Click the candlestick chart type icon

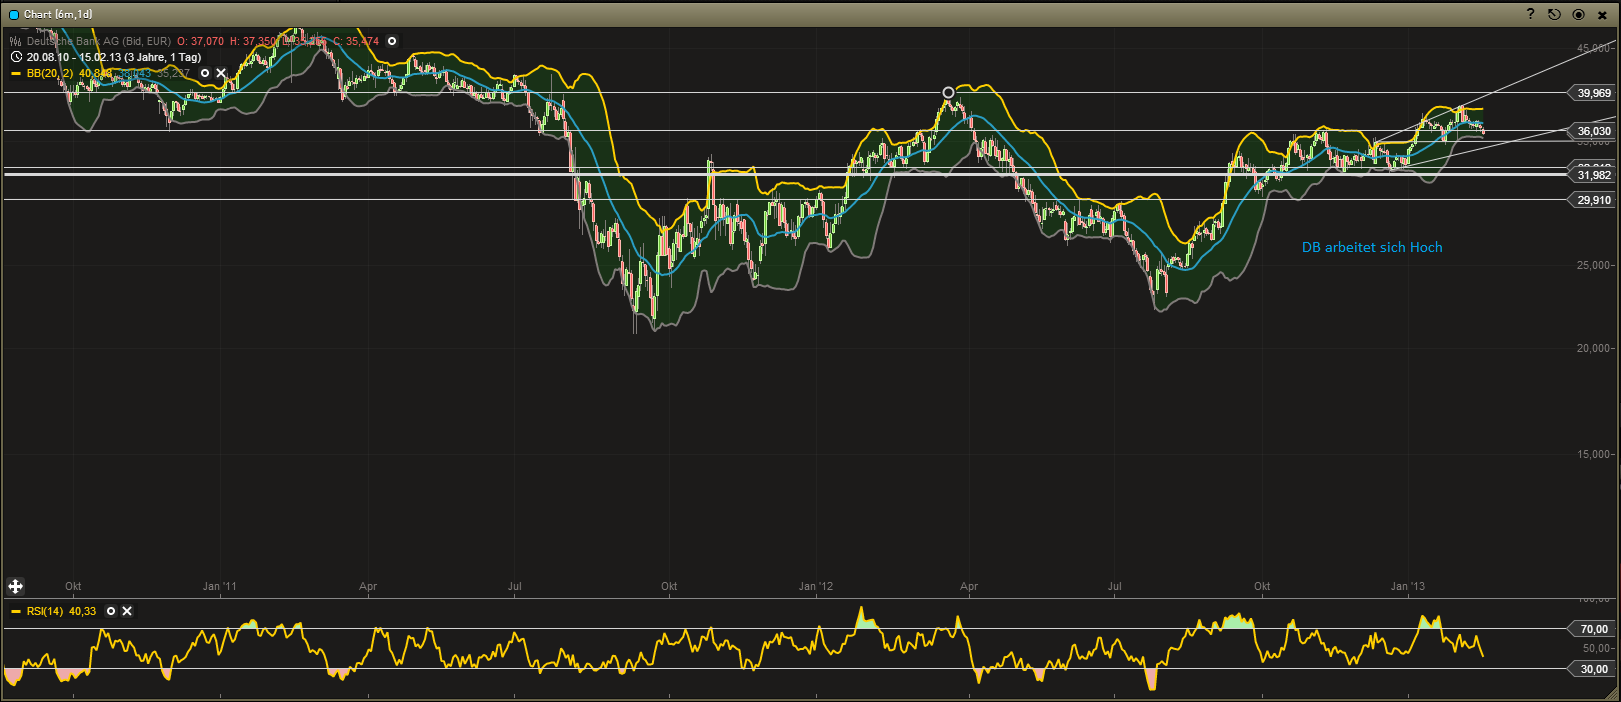[16, 41]
